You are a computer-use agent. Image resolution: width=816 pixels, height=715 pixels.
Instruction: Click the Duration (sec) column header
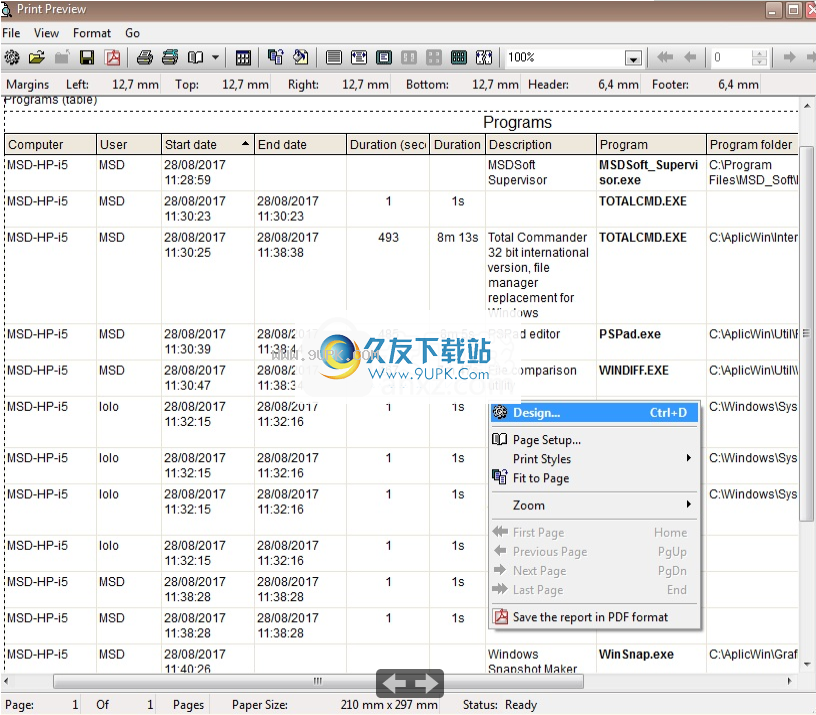pos(388,145)
